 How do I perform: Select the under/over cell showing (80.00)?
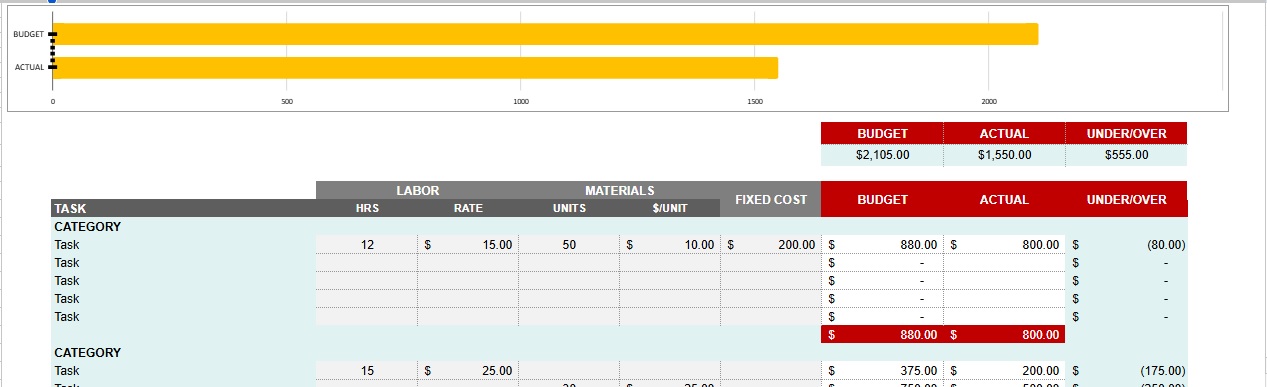click(x=1126, y=244)
